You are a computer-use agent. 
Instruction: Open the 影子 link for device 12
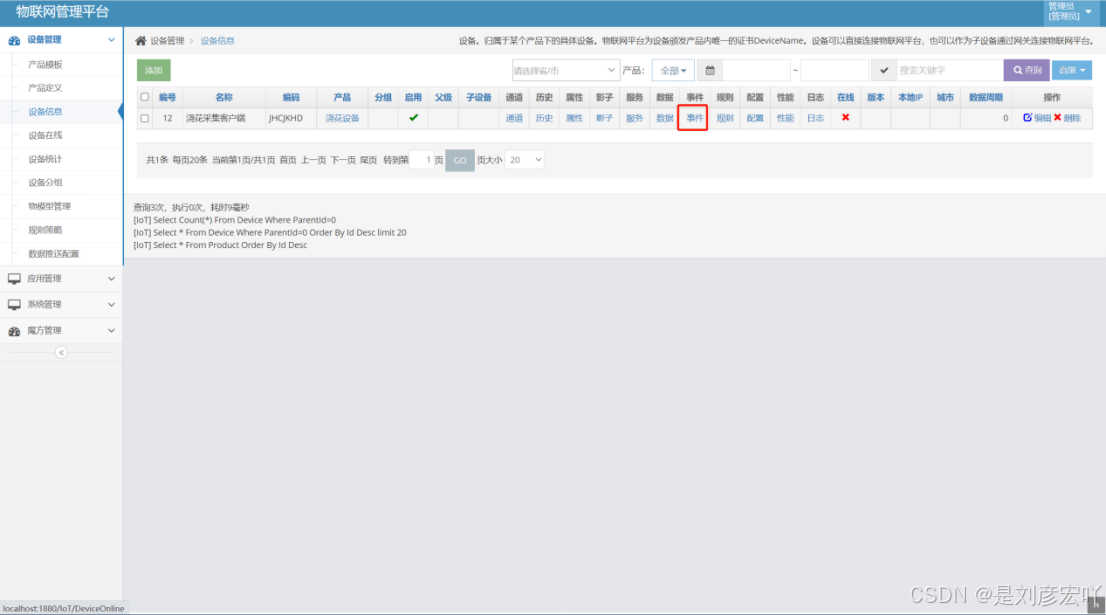pos(604,118)
